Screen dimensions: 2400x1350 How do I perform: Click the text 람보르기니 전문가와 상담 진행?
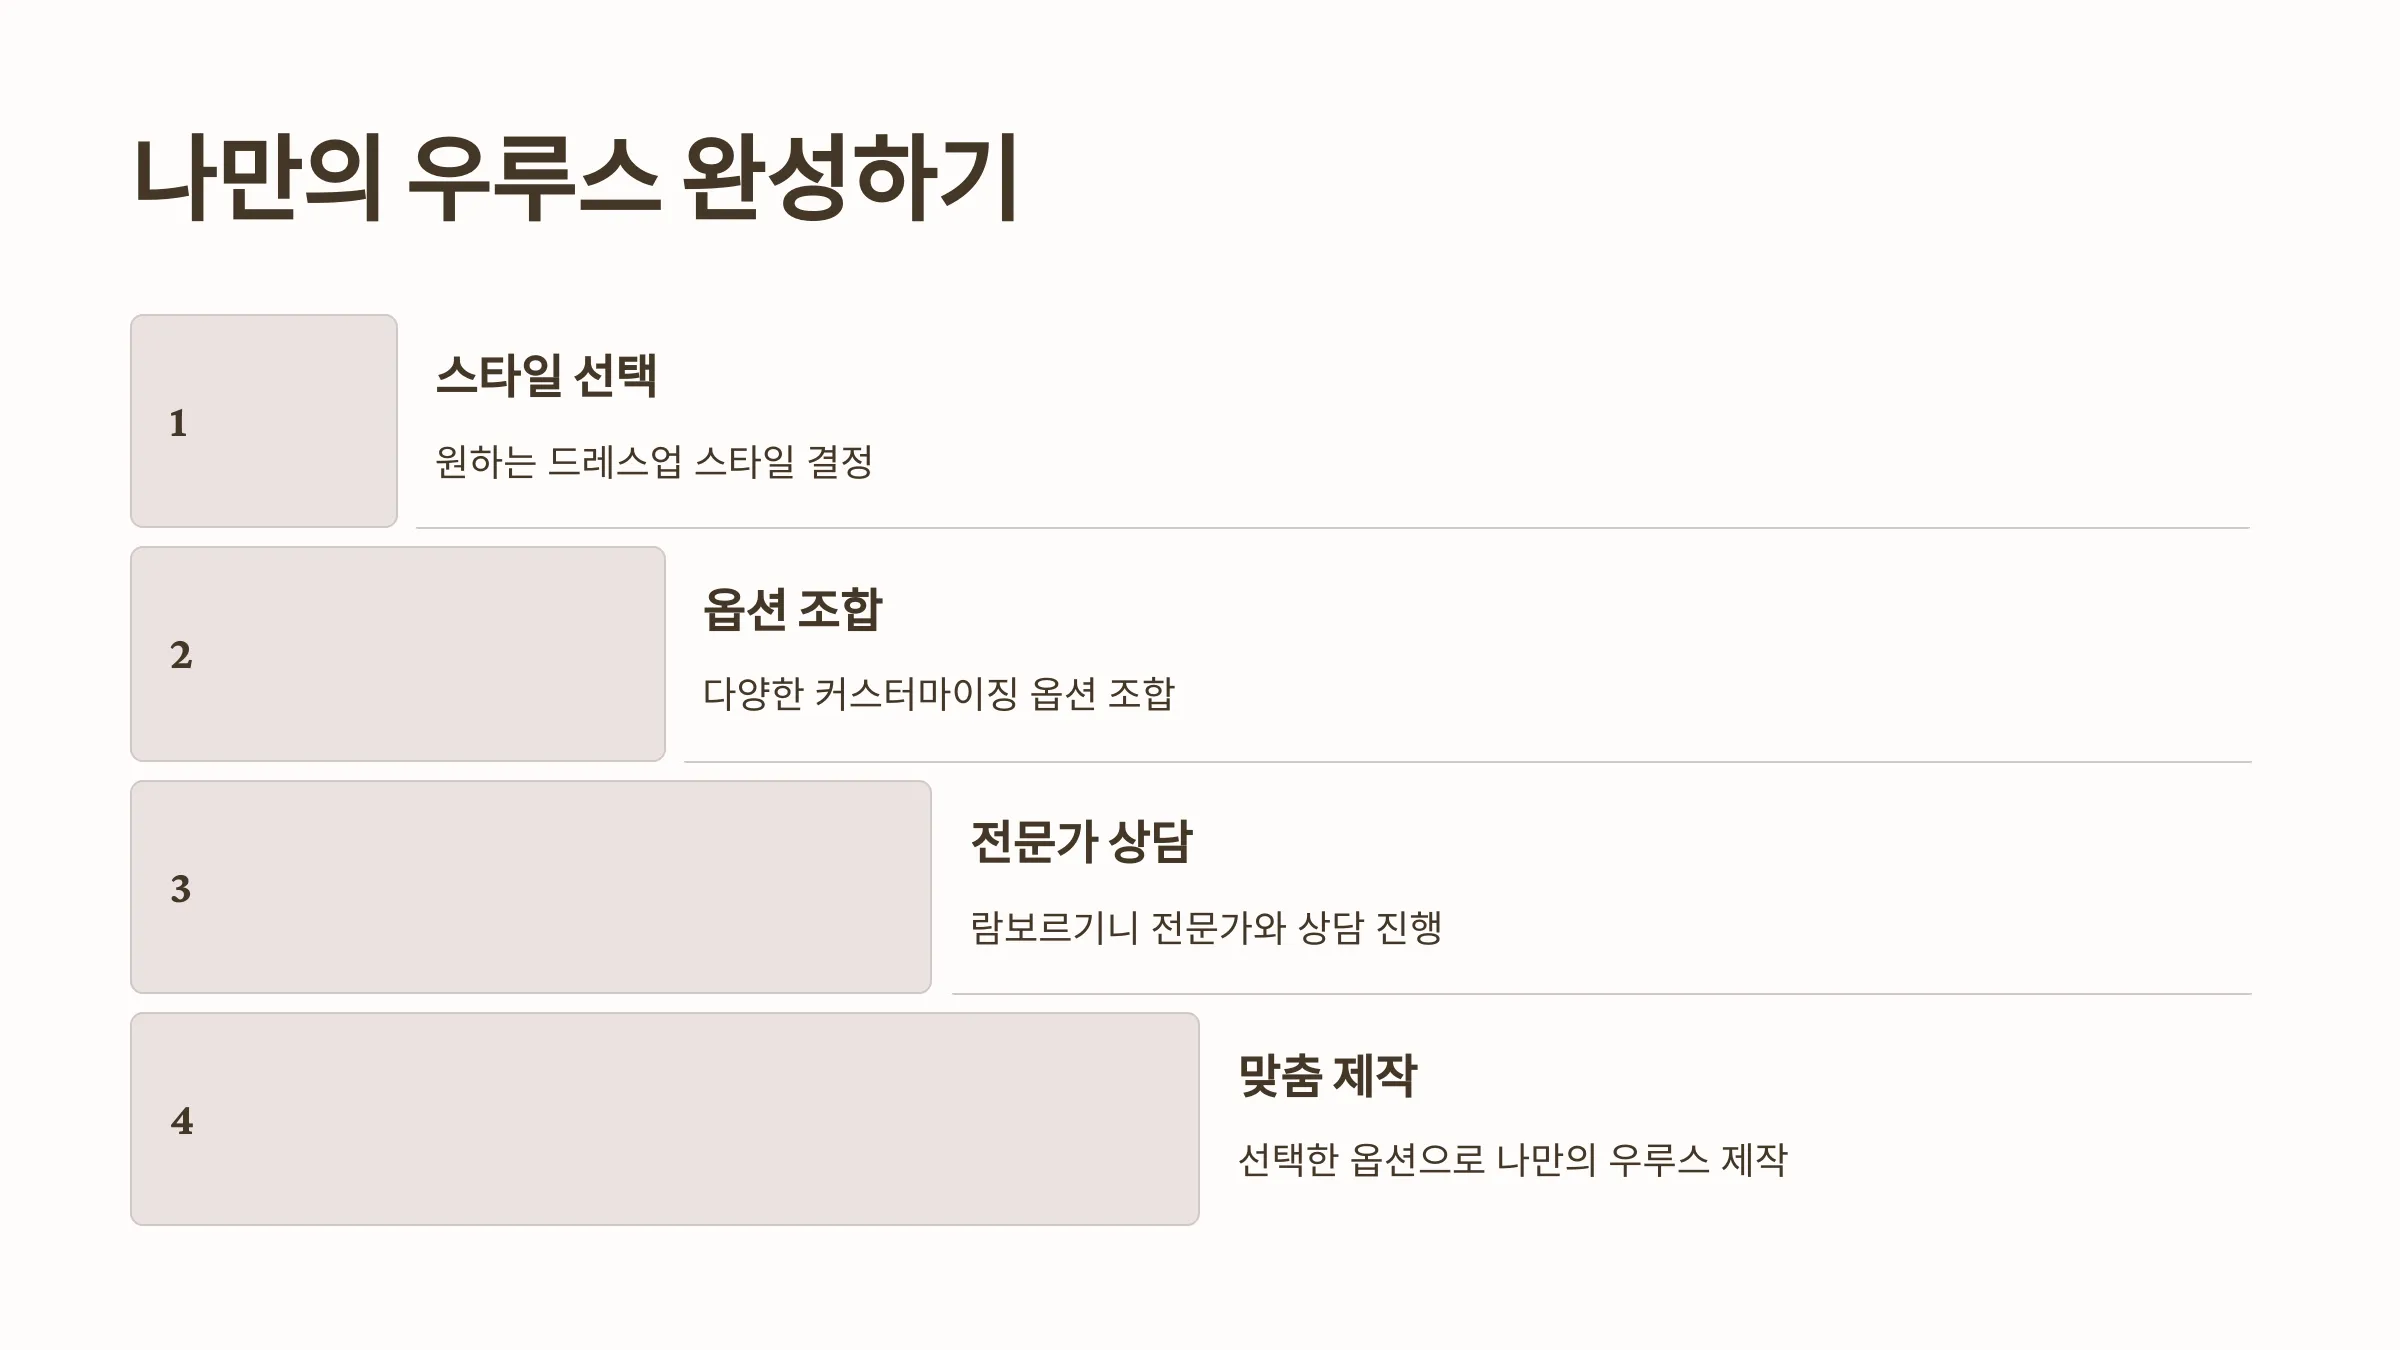tap(1206, 927)
